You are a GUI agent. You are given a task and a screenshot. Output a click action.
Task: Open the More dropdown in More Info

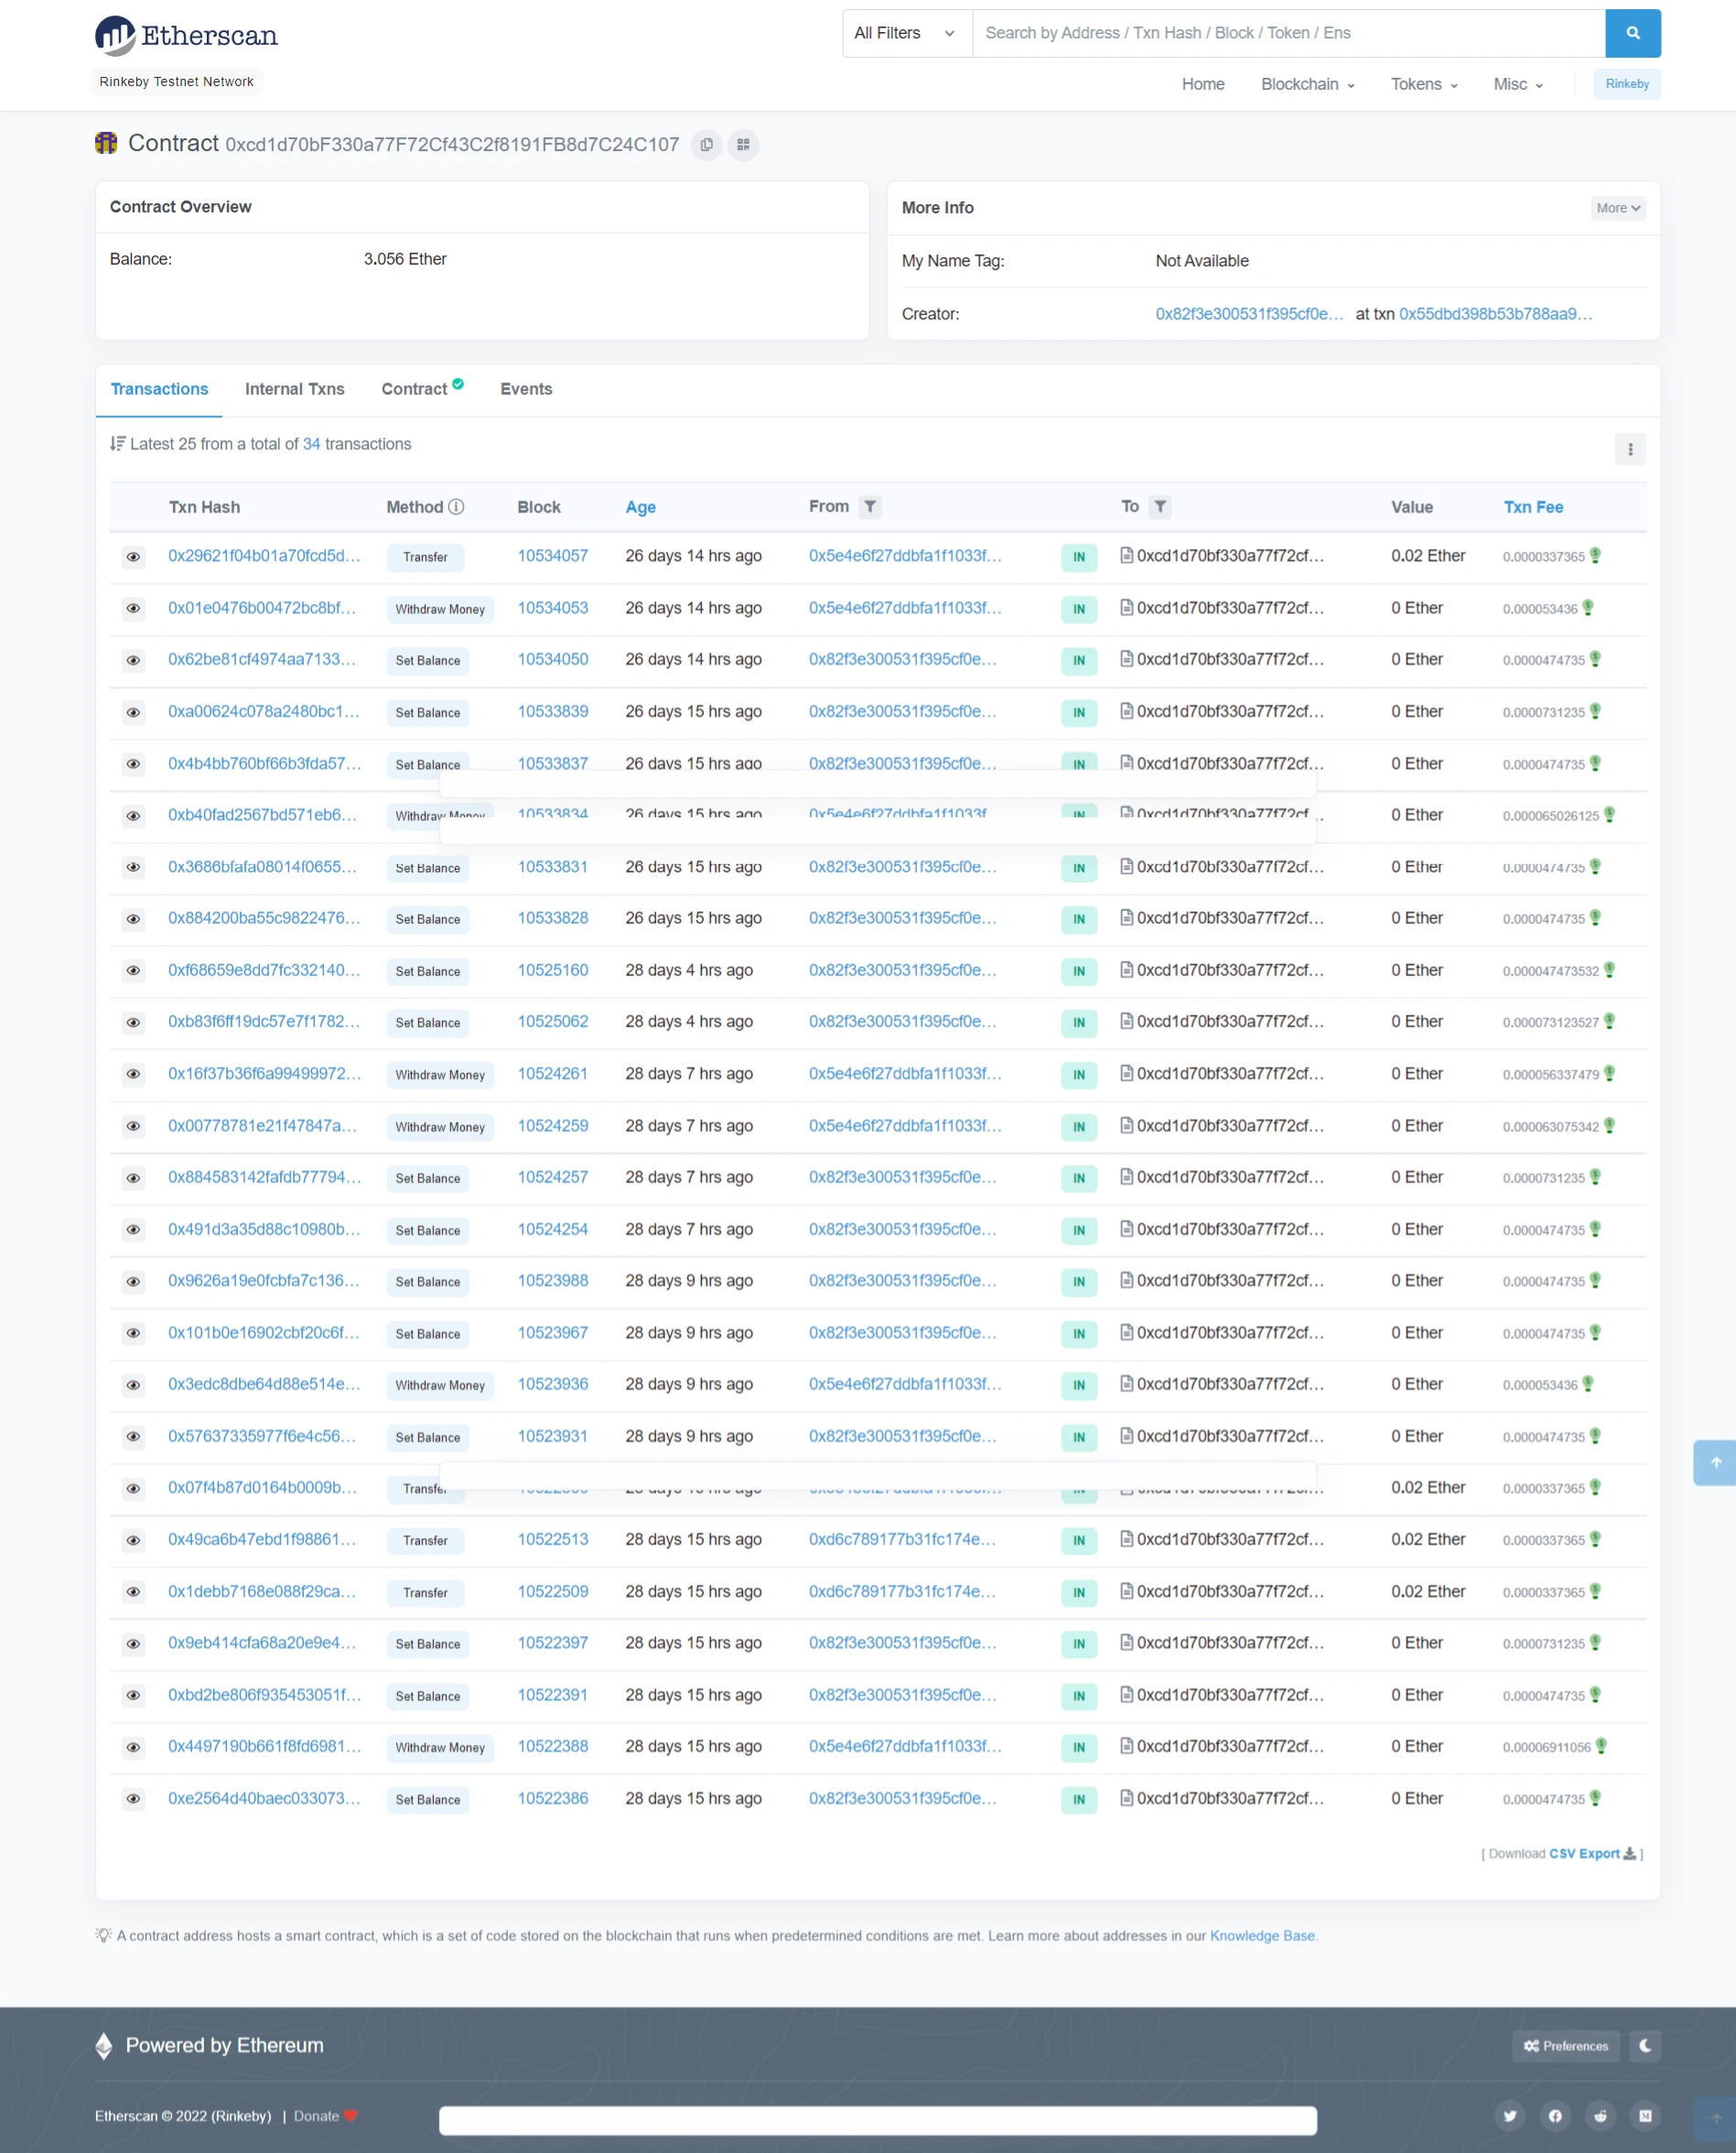point(1617,208)
